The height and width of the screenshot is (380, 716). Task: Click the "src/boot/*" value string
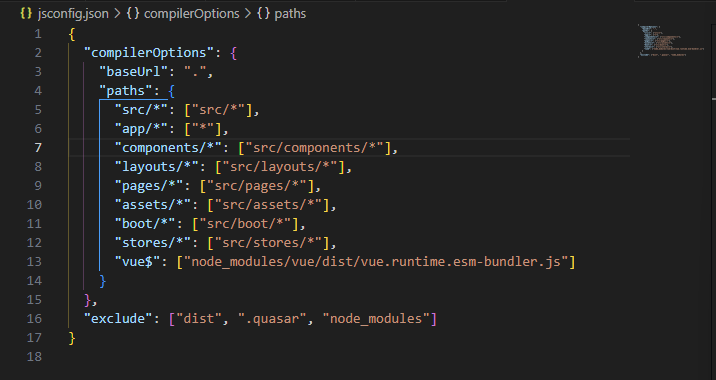249,224
